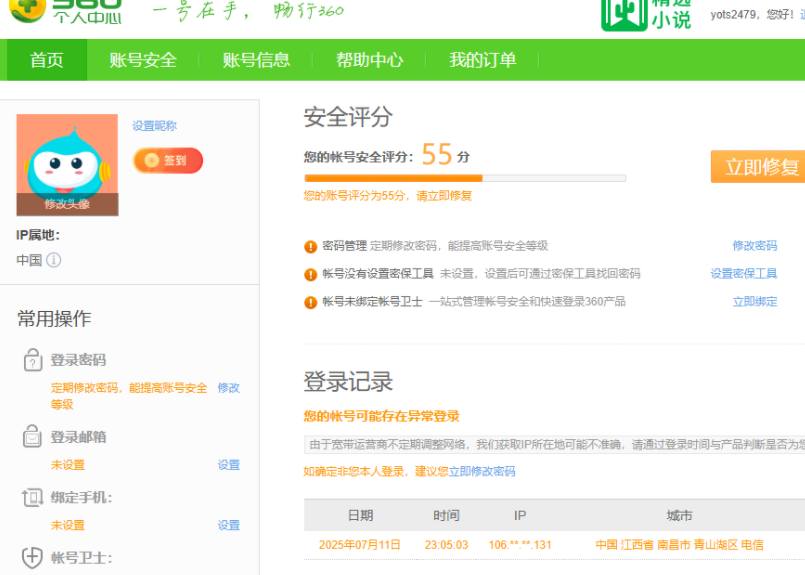Open 账号信息 tab
This screenshot has width=805, height=575.
tap(256, 60)
